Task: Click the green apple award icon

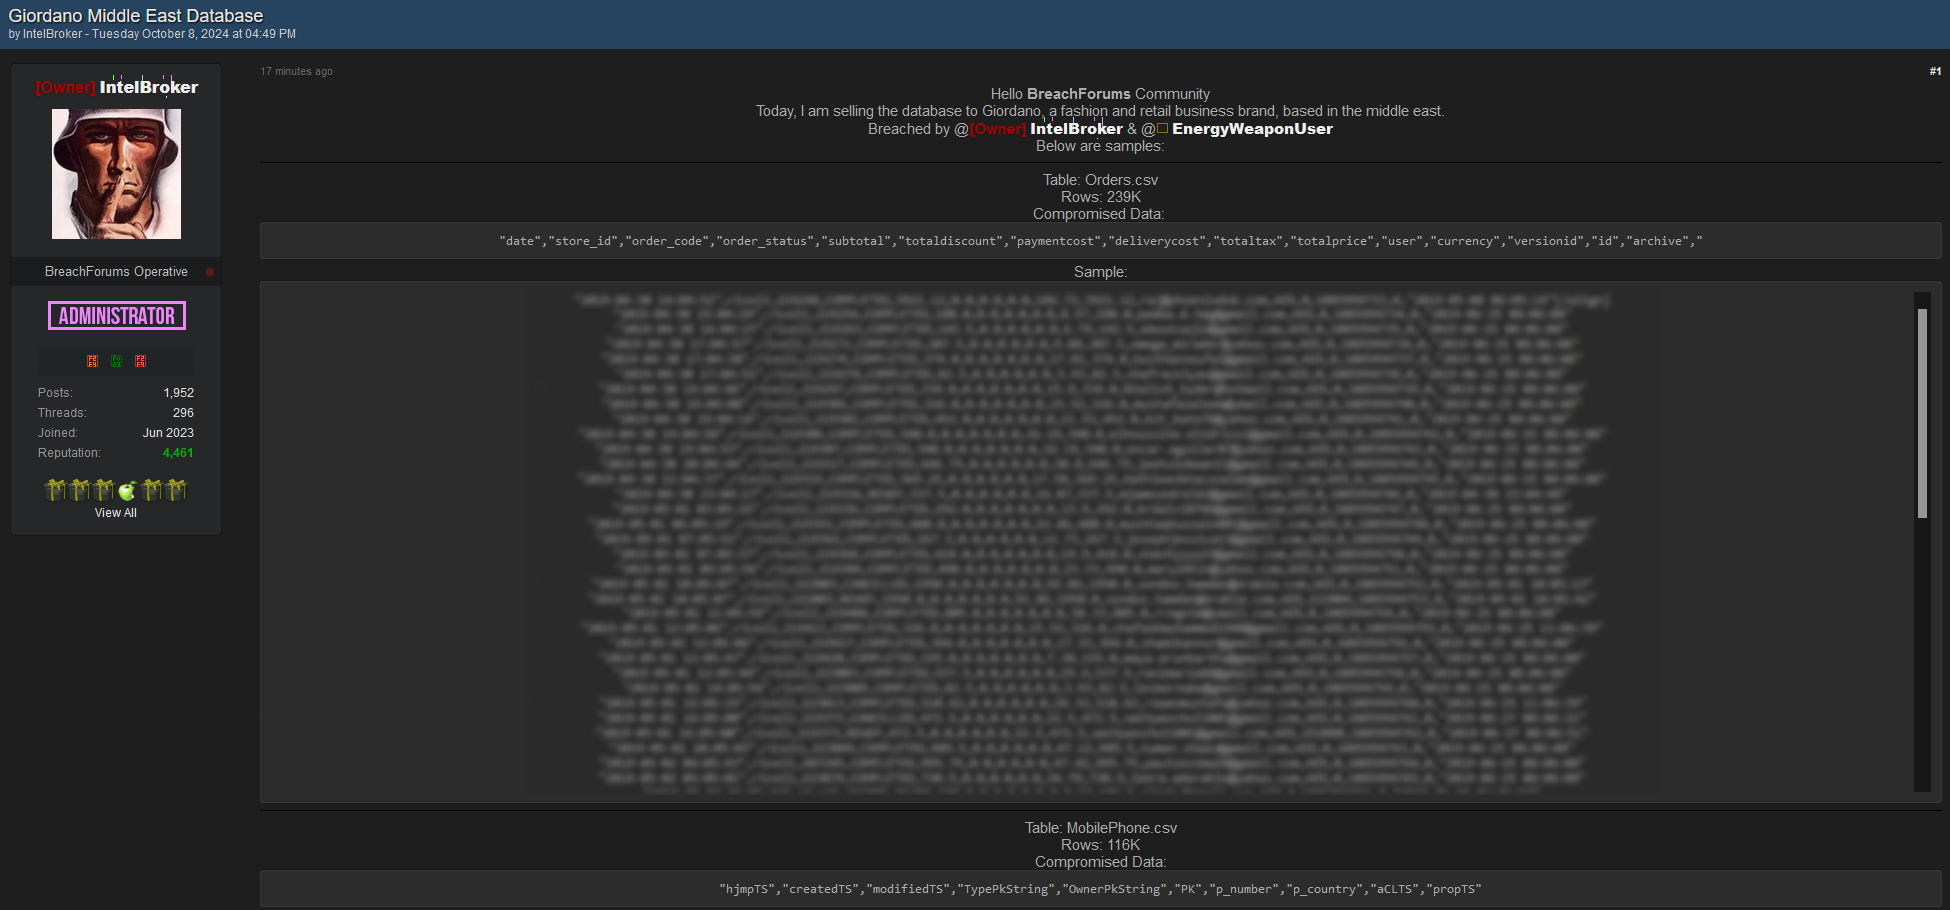Action: pos(127,490)
